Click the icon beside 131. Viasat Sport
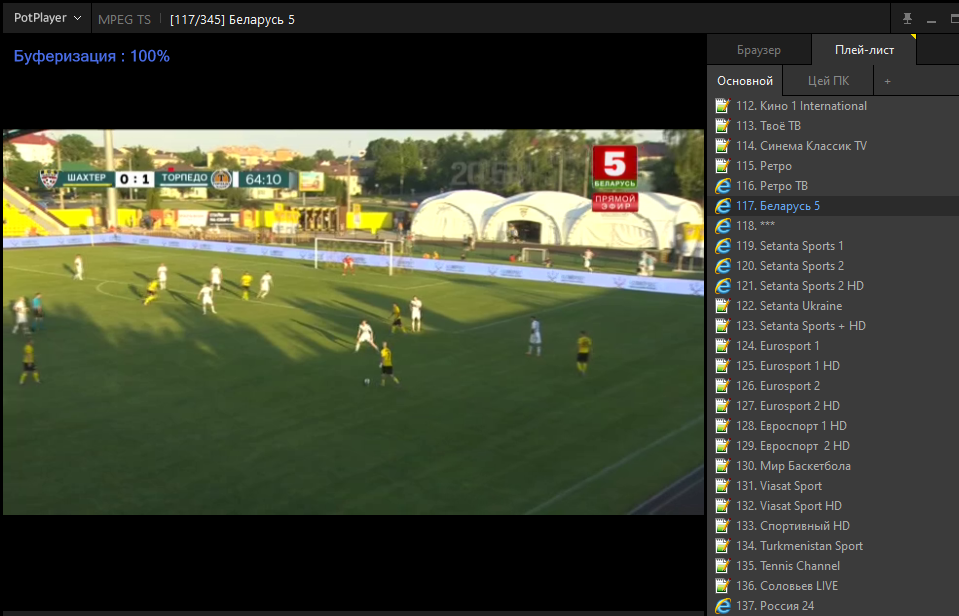Viewport: 959px width, 616px height. [722, 486]
